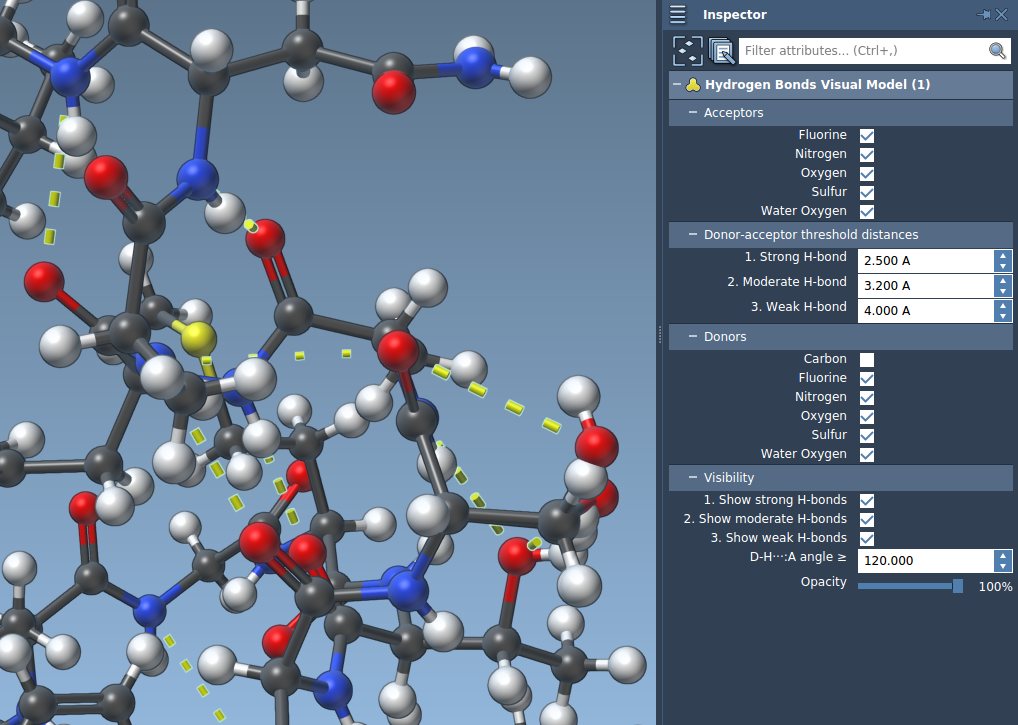This screenshot has width=1018, height=725.
Task: Collapse Donor-acceptor threshold distances section
Action: [x=693, y=235]
